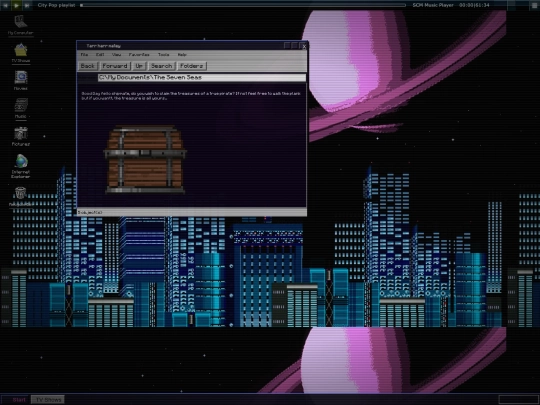
Task: Click the Search toolbar button
Action: (162, 66)
